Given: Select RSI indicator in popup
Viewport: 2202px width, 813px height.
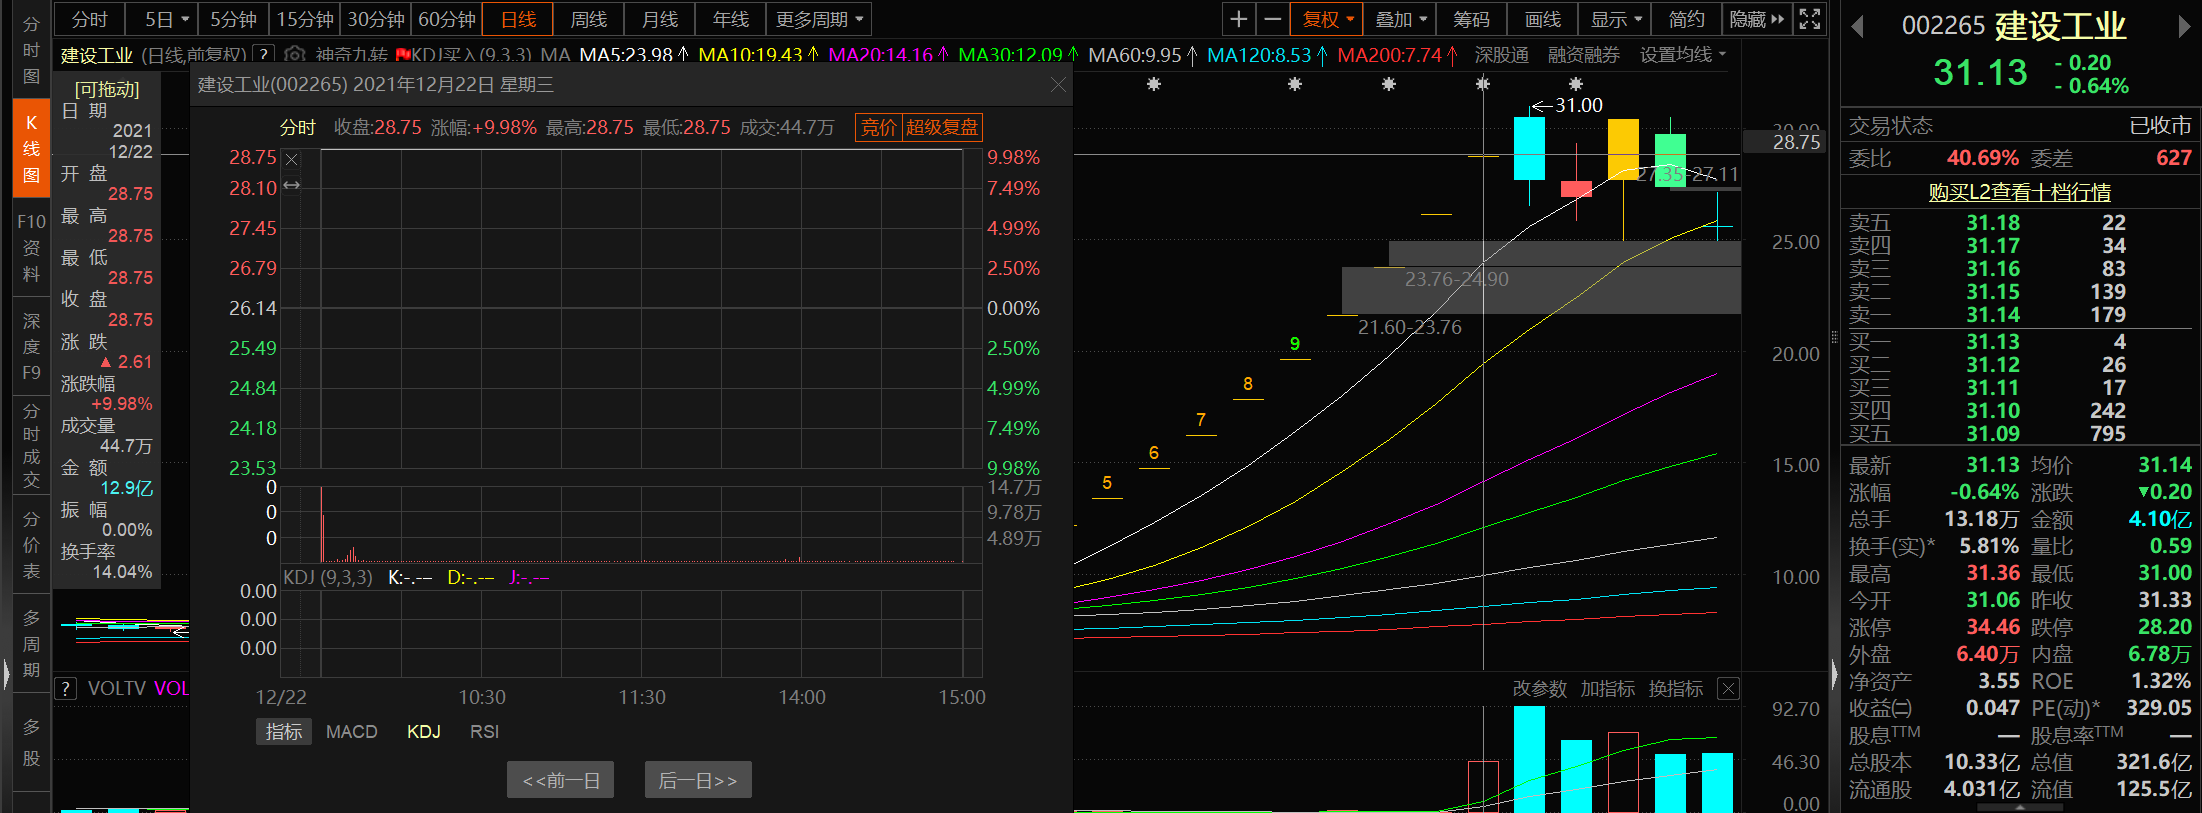Looking at the screenshot, I should pos(484,732).
